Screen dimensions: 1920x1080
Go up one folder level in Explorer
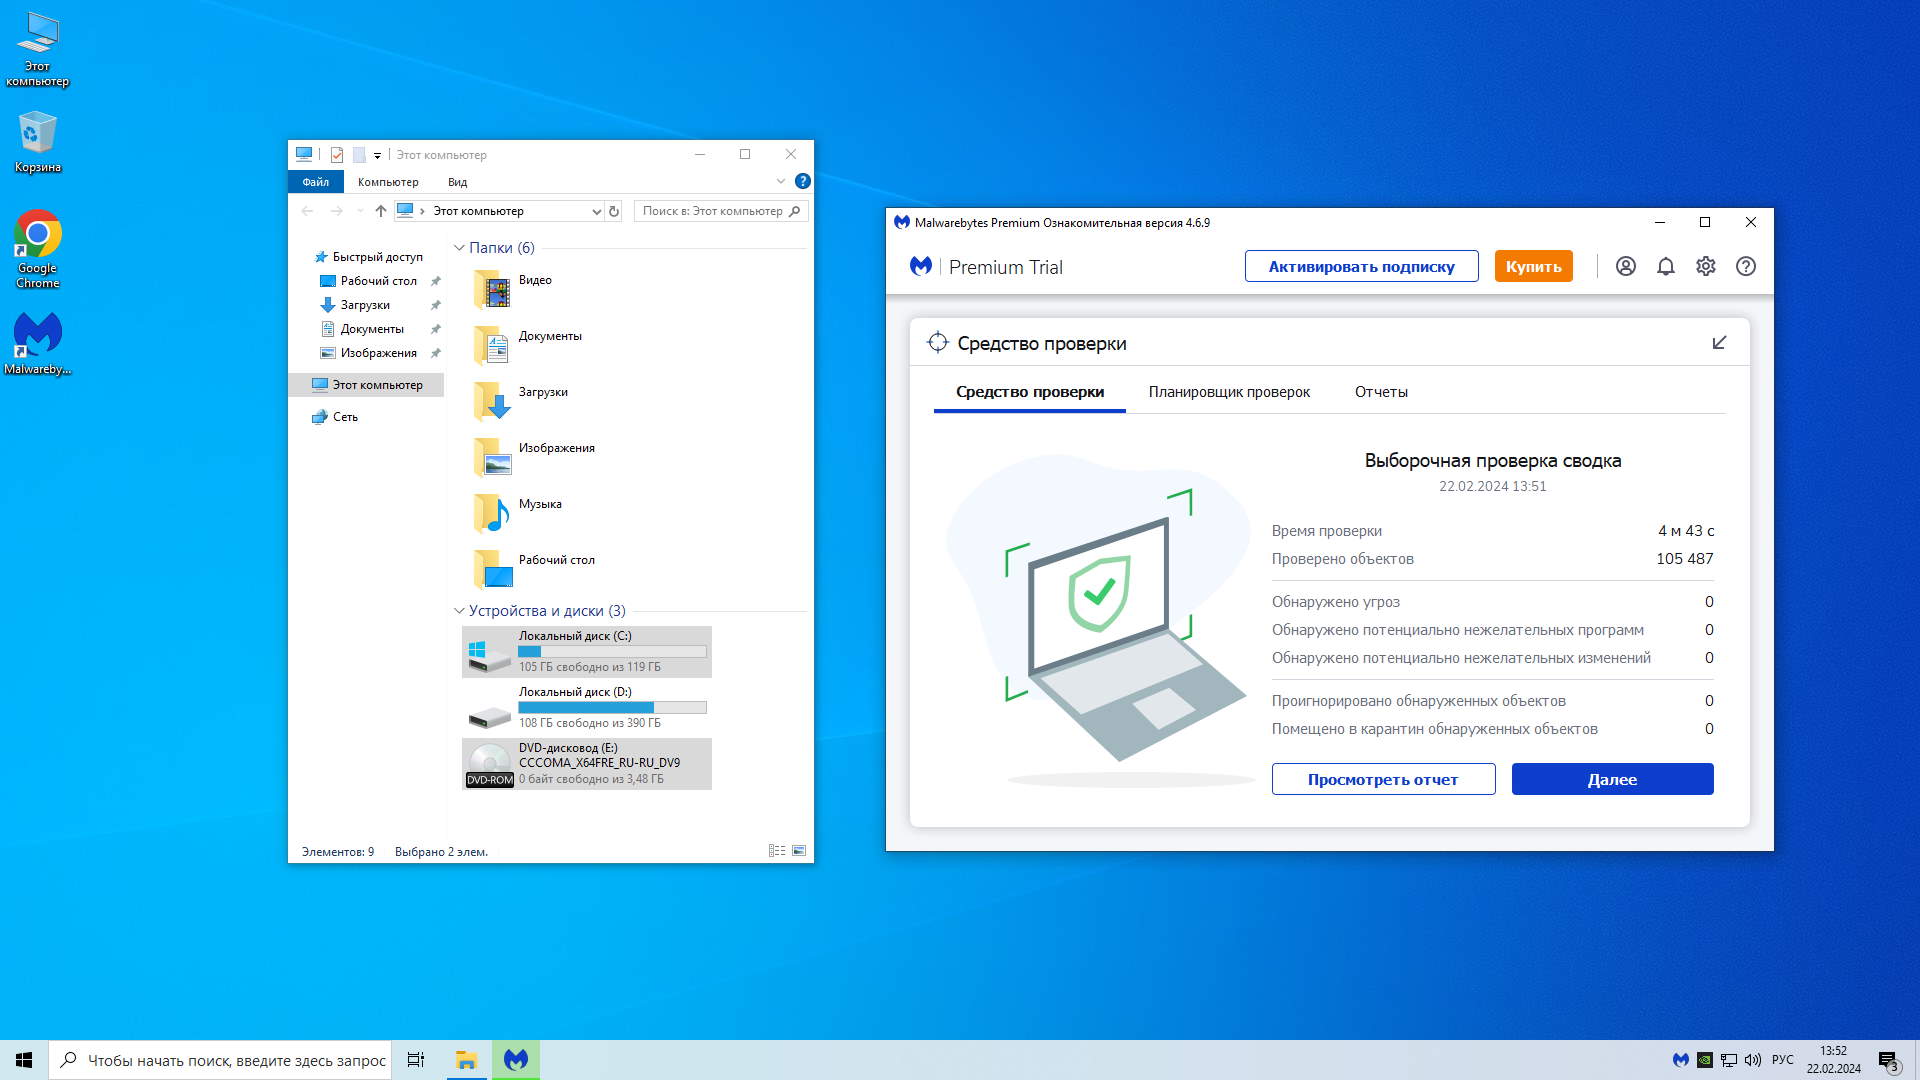click(x=380, y=211)
